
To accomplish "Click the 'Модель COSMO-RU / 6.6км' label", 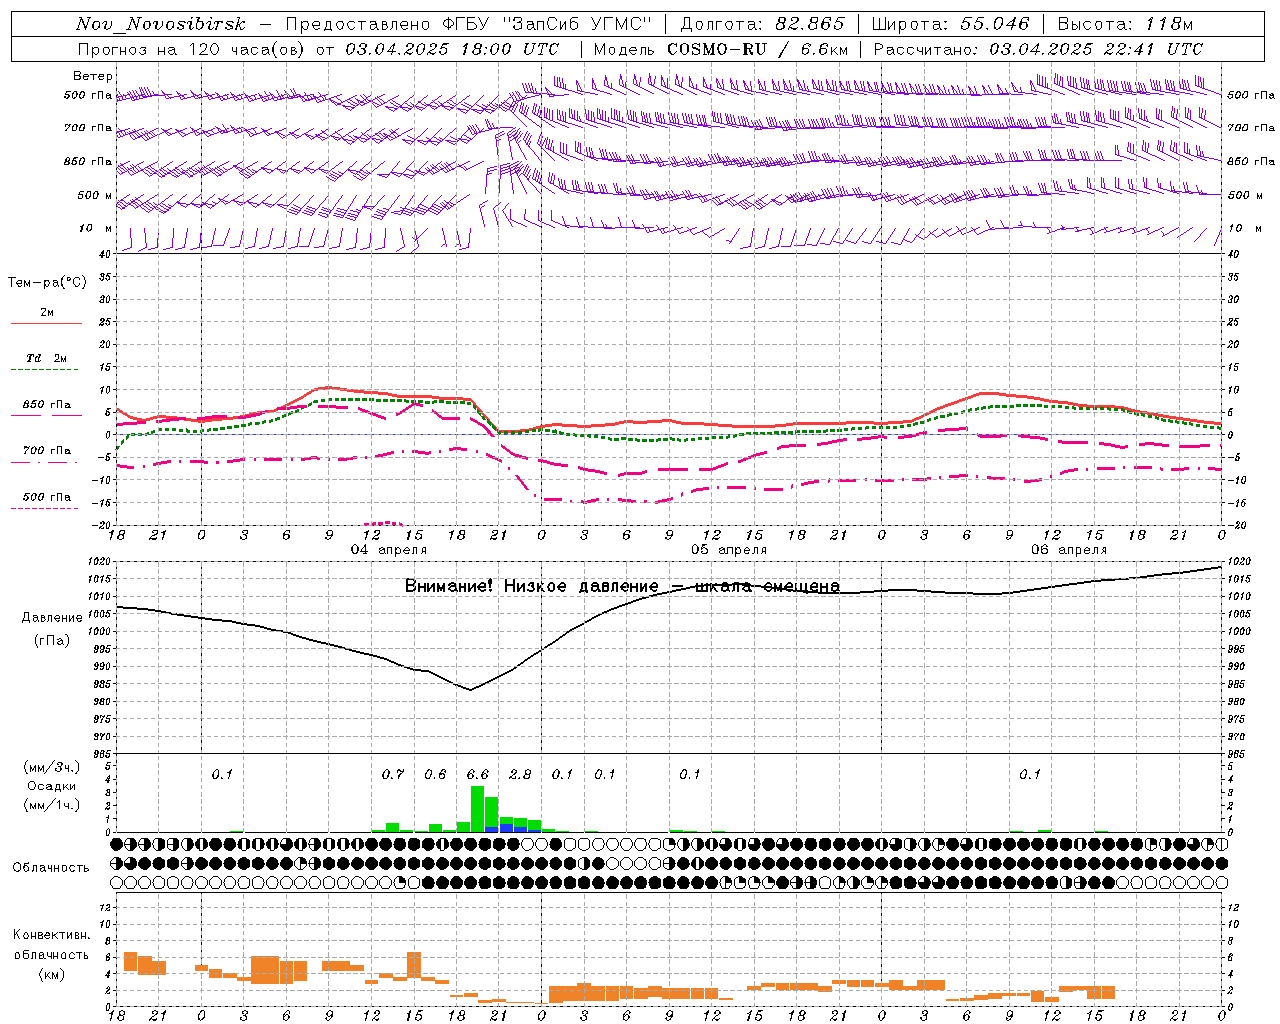I will [x=720, y=49].
